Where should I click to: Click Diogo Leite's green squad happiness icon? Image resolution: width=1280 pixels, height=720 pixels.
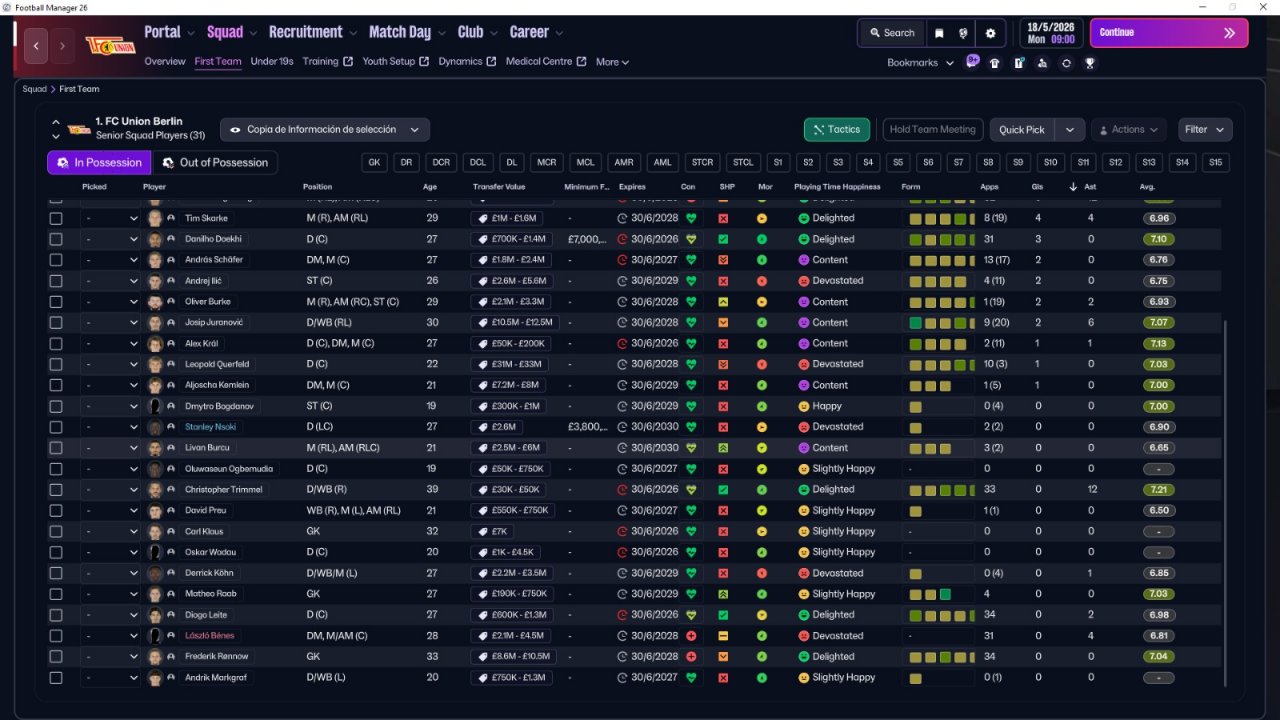(723, 615)
